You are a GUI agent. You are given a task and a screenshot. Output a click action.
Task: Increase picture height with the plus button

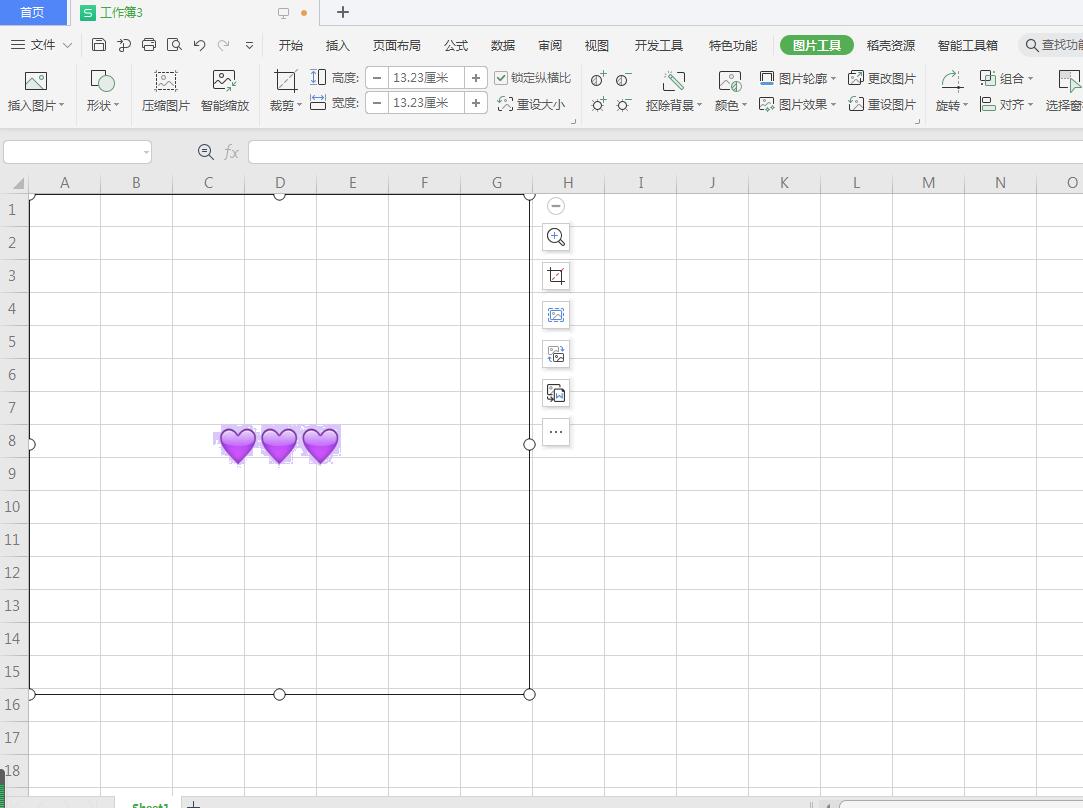pos(476,78)
